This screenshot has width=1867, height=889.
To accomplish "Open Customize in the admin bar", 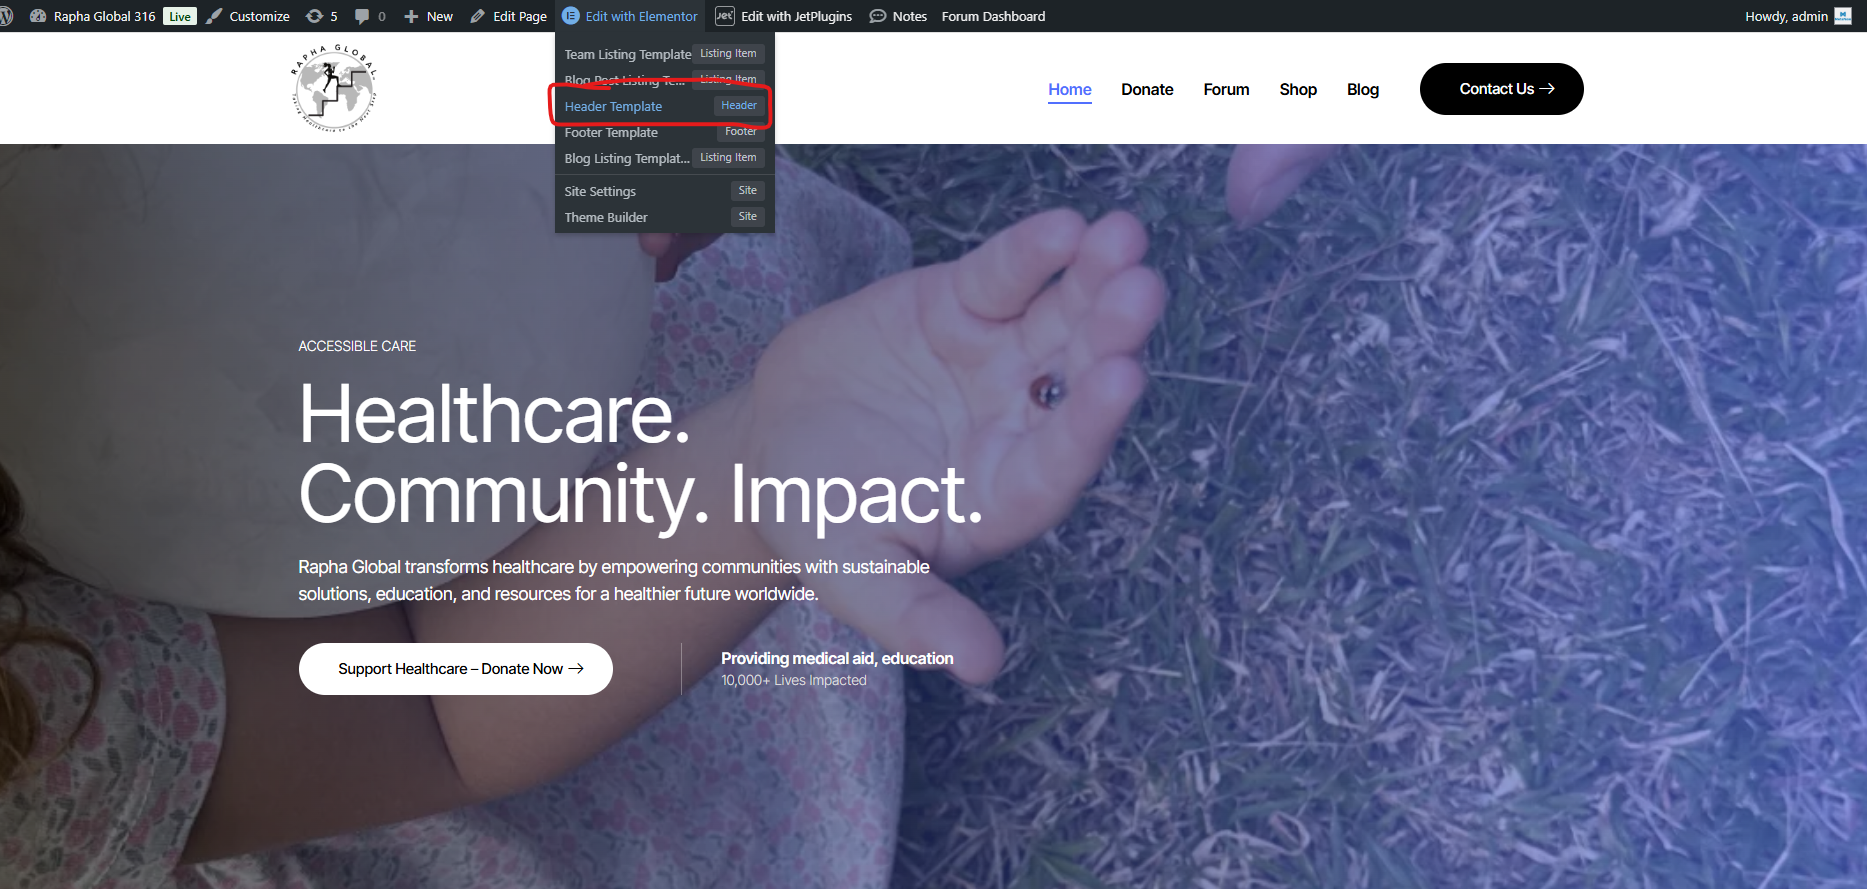I will click(x=249, y=16).
